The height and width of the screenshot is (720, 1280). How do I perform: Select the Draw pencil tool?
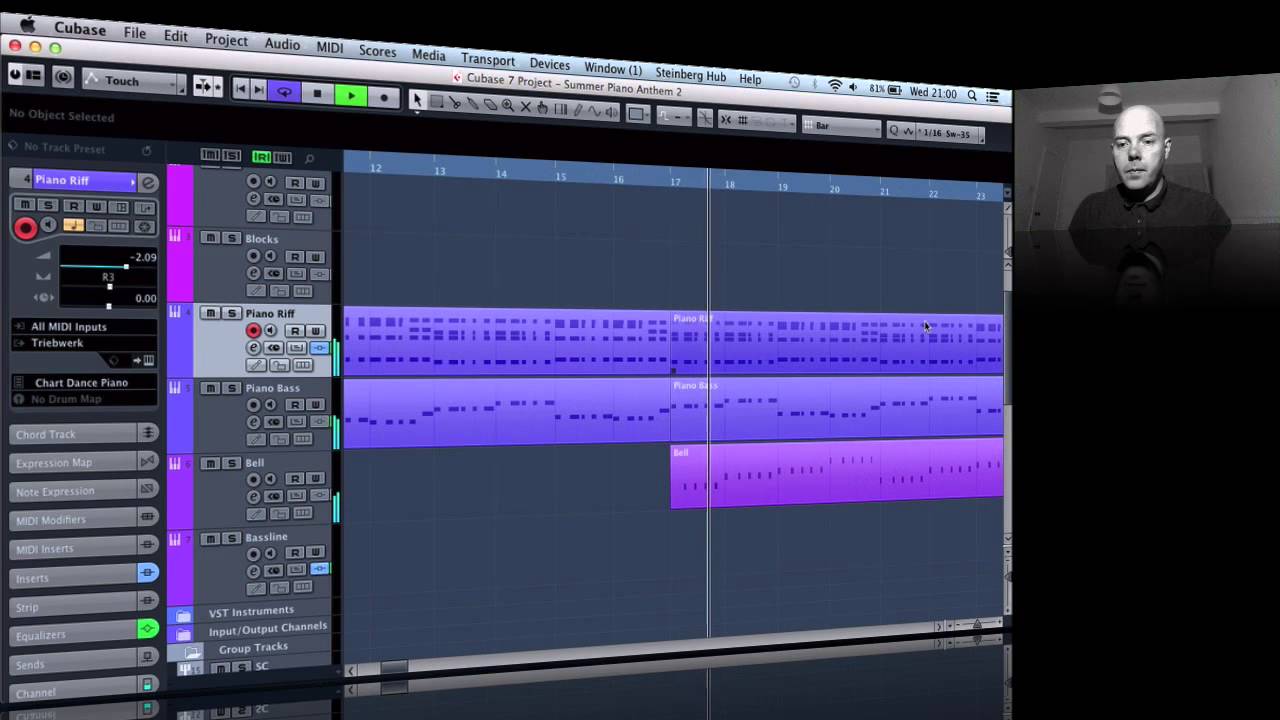click(578, 109)
